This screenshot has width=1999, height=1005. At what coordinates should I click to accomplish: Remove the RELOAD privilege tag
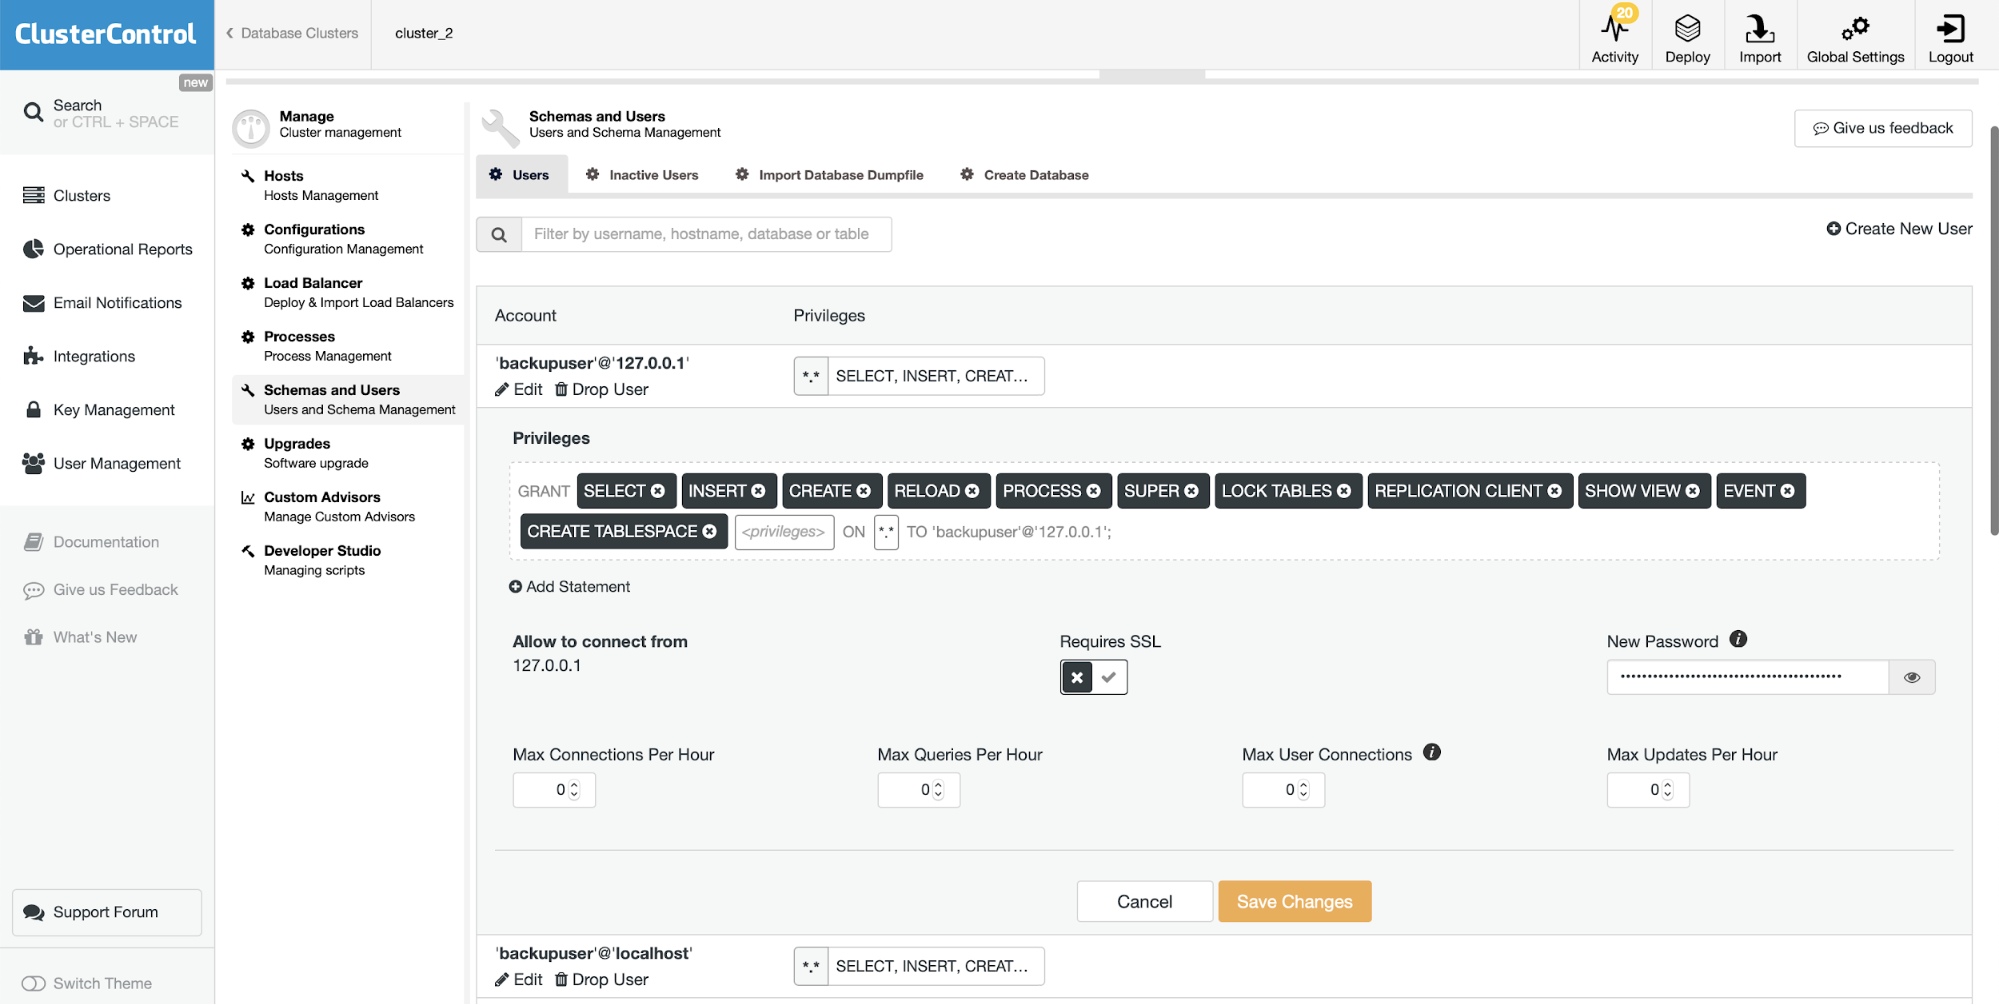(x=972, y=491)
